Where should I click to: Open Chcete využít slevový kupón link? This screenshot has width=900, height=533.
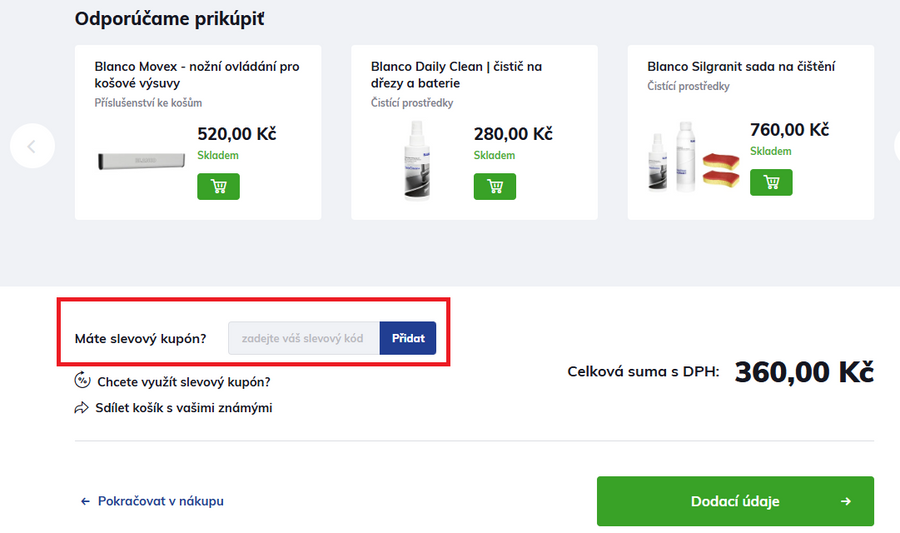(x=184, y=382)
